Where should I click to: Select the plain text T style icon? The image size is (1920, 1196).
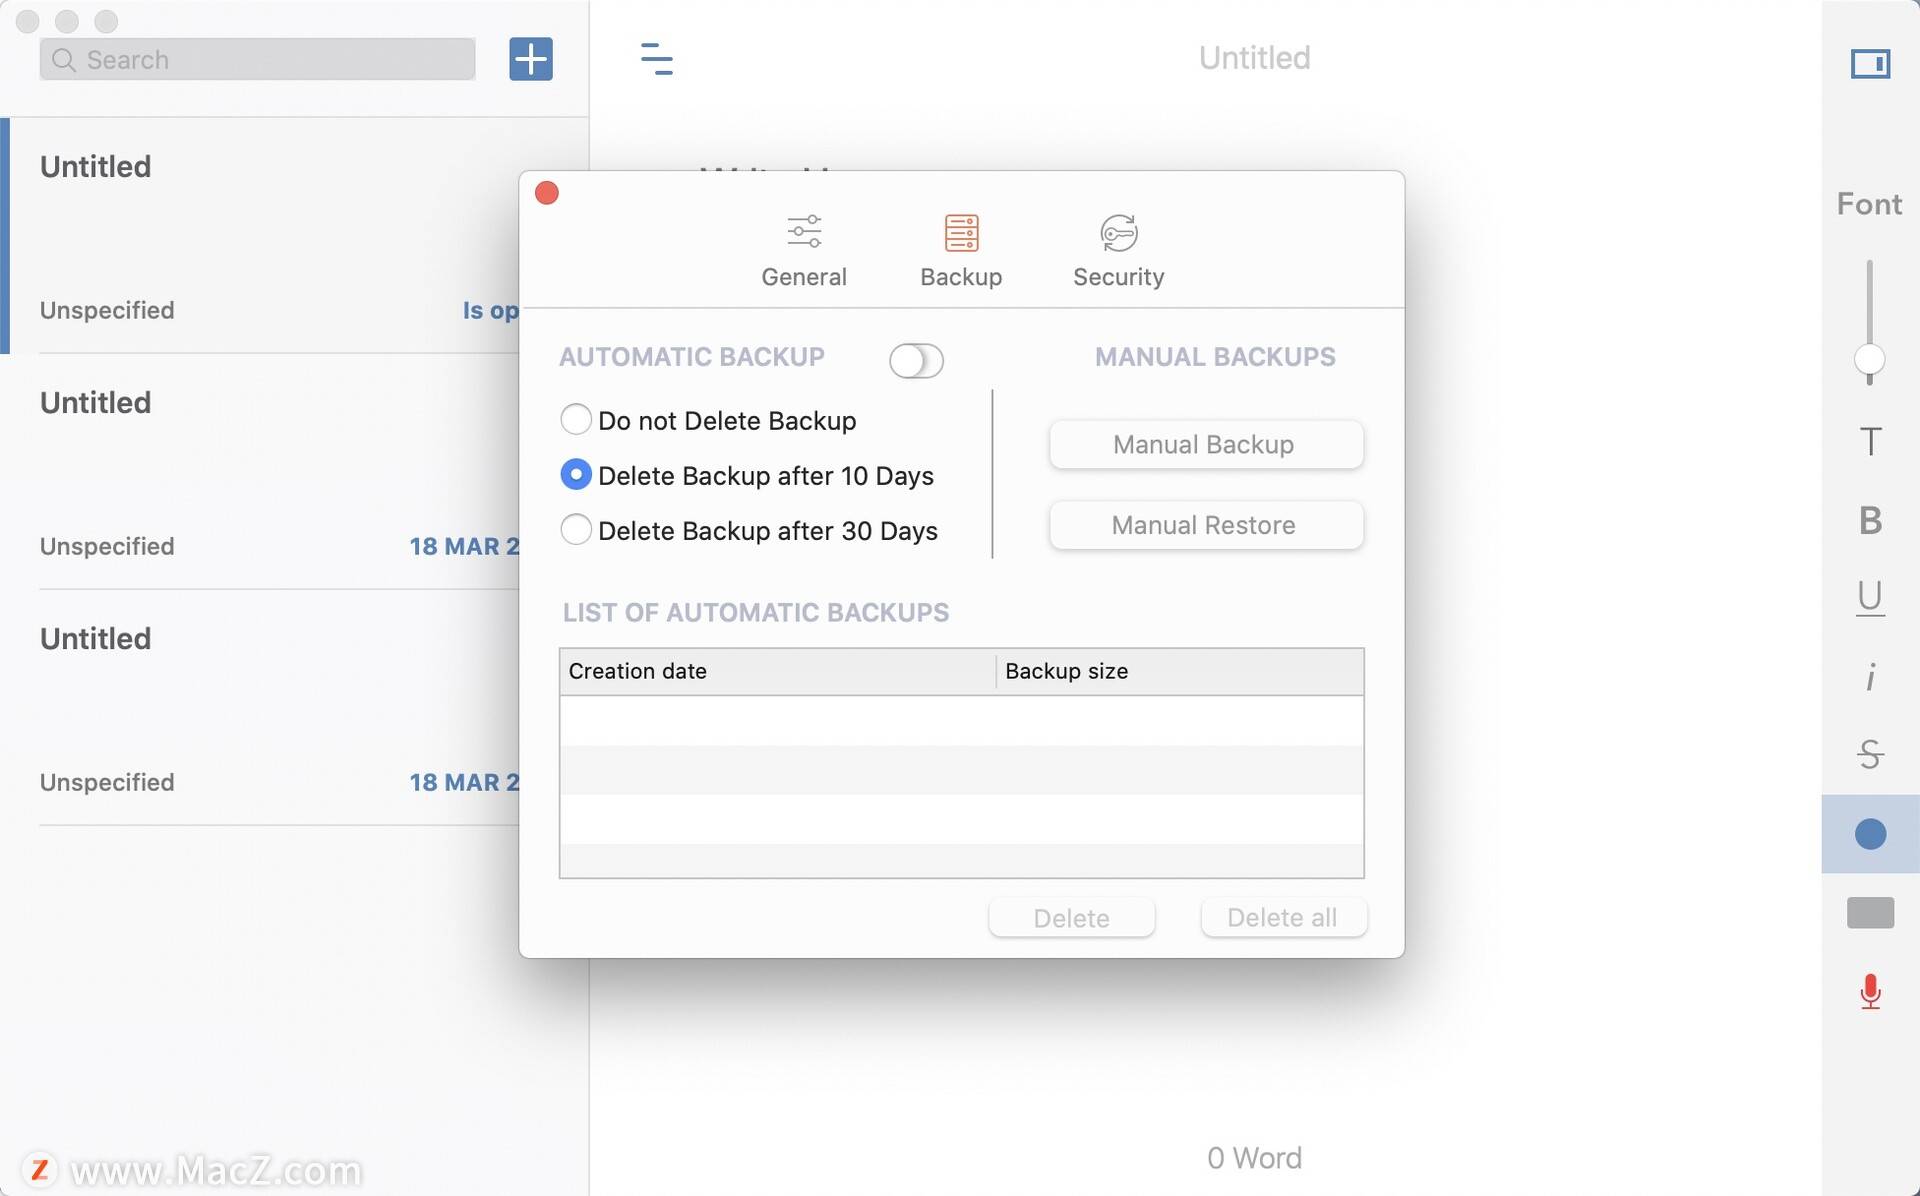tap(1870, 441)
